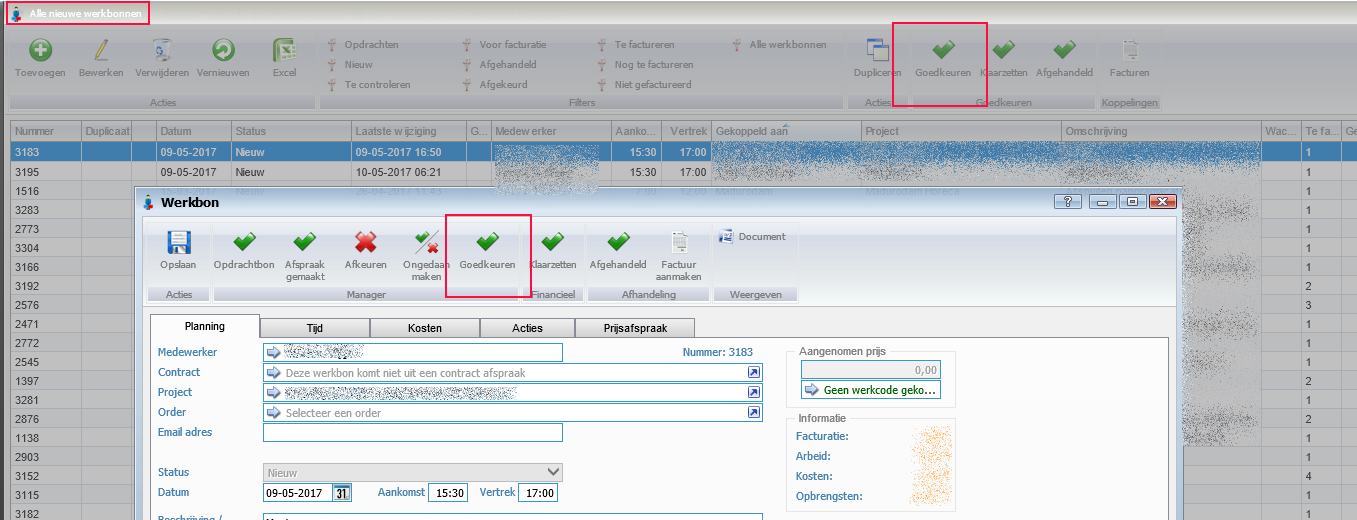Reject the werkbon with the Afkeuren icon
Image resolution: width=1357 pixels, height=520 pixels.
[365, 244]
